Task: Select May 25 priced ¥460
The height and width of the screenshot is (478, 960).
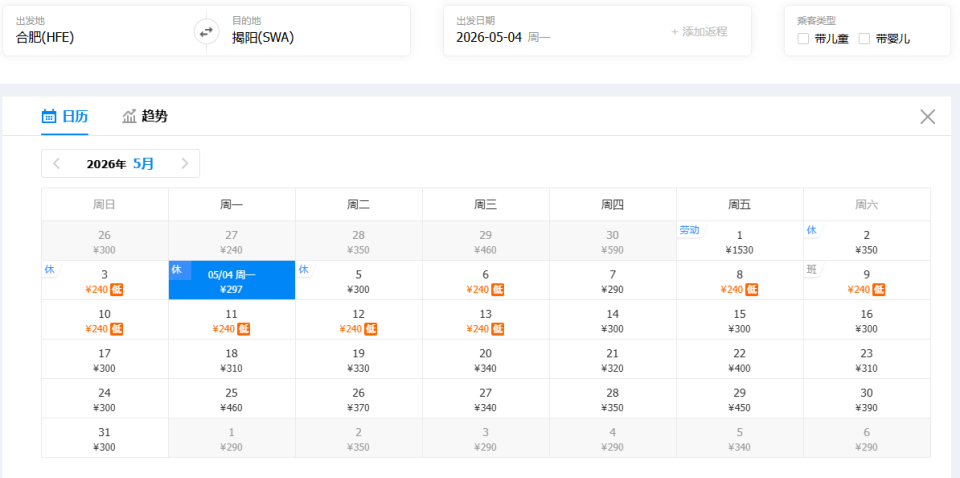Action: pos(231,398)
